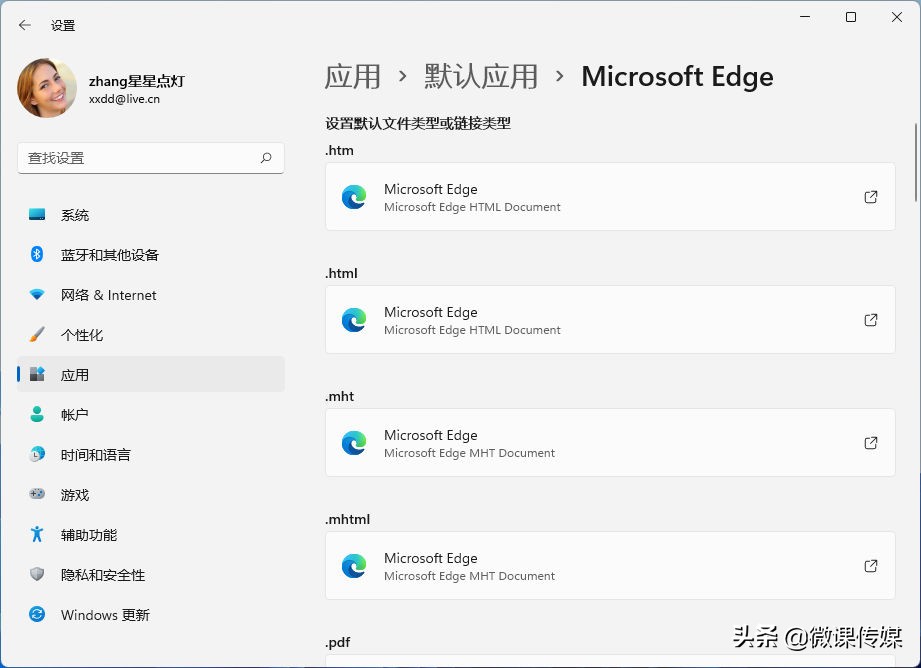Click the Bluetooth icon in sidebar

tap(37, 254)
